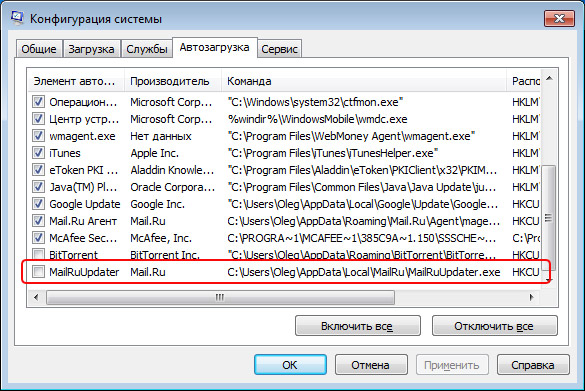Open the Загрузка tab
This screenshot has width=585, height=391.
click(x=91, y=49)
